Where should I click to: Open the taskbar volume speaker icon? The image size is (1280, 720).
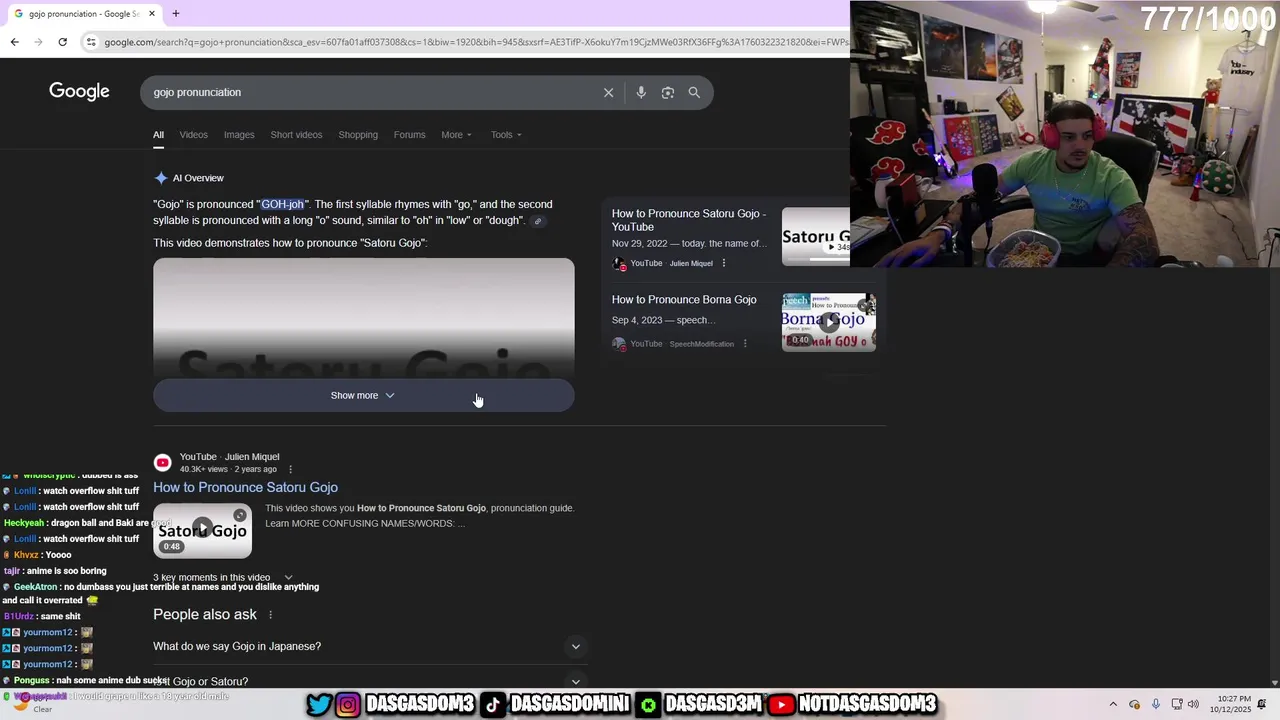click(x=1194, y=704)
